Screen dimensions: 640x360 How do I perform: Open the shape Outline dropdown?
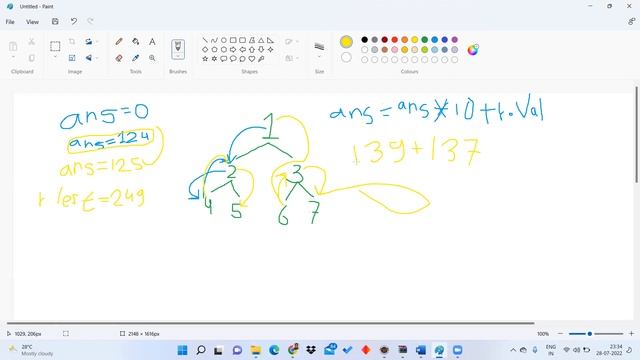coord(291,42)
